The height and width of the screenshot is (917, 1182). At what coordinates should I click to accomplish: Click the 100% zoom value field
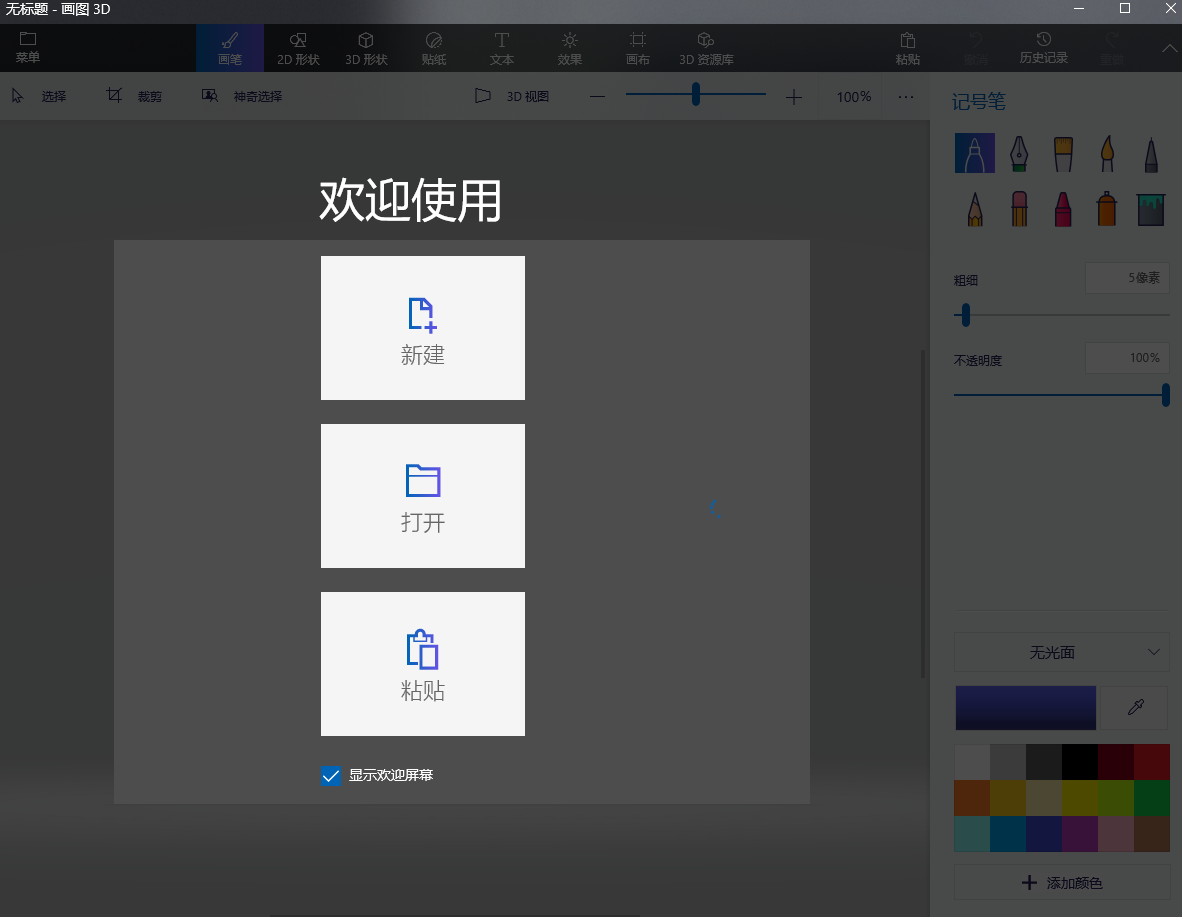click(x=854, y=97)
